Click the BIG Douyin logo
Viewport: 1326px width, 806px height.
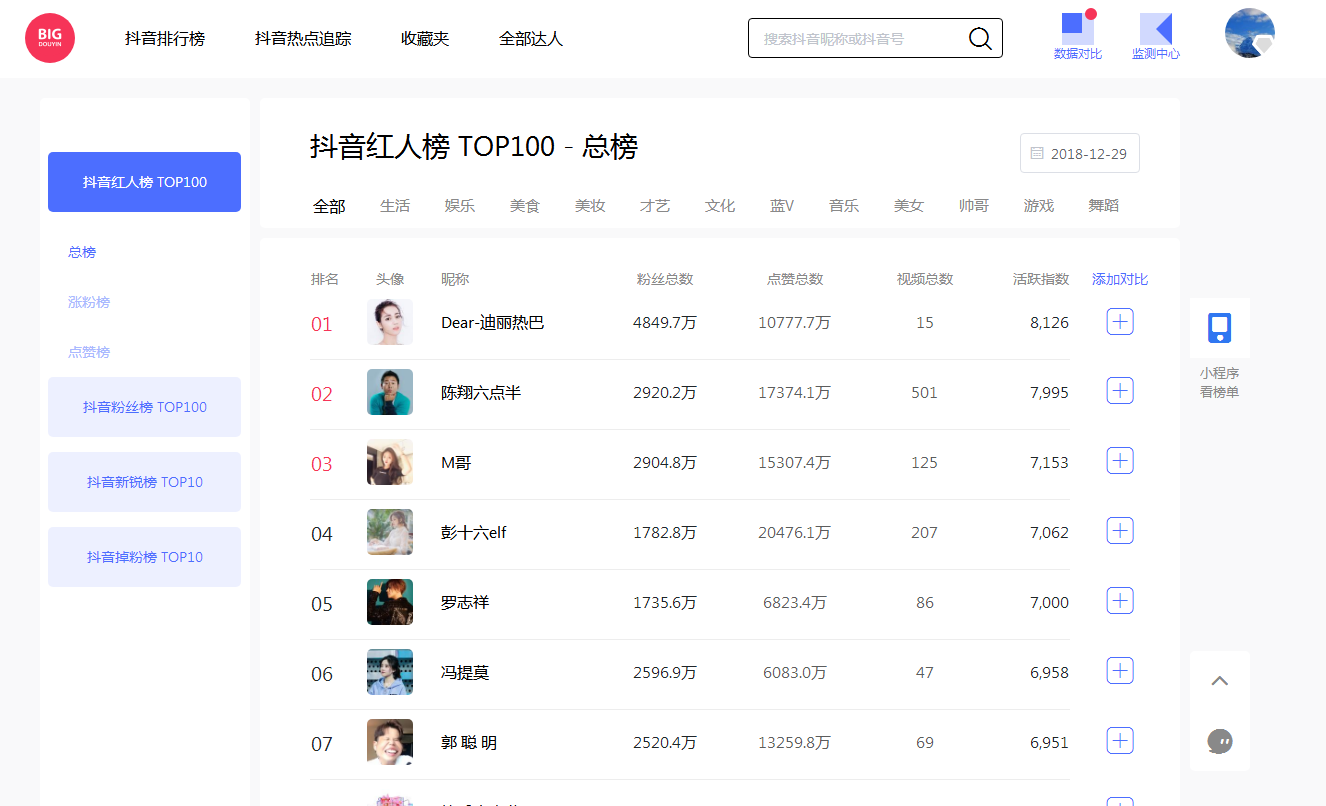click(50, 38)
